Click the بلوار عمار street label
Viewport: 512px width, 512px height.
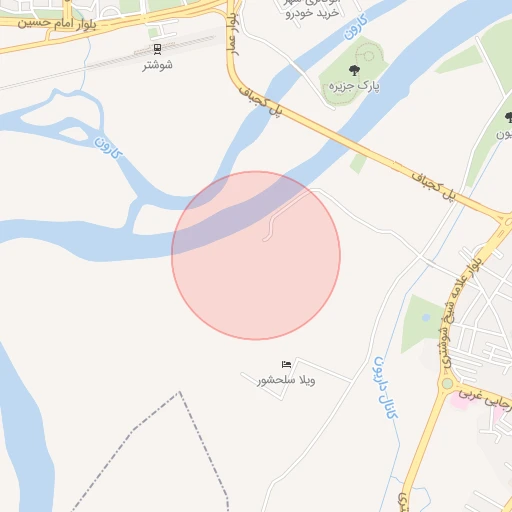coord(232,34)
